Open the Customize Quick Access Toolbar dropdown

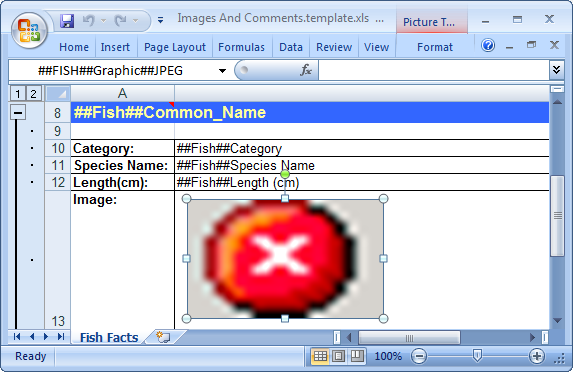(x=160, y=20)
